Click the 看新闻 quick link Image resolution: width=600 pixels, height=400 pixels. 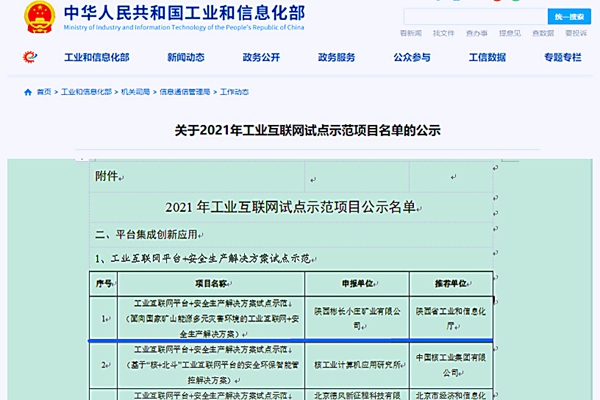pyautogui.click(x=411, y=33)
